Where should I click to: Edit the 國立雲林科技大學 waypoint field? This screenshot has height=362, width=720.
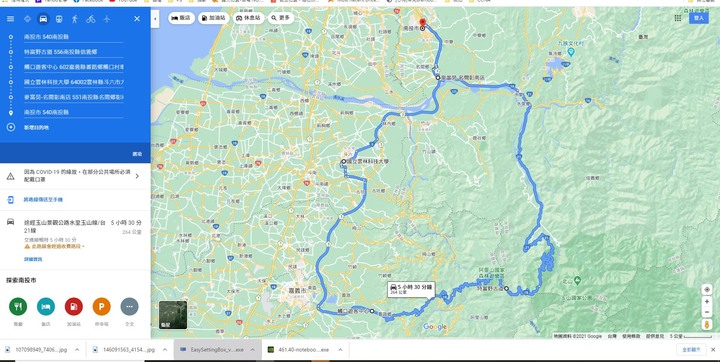pos(73,82)
